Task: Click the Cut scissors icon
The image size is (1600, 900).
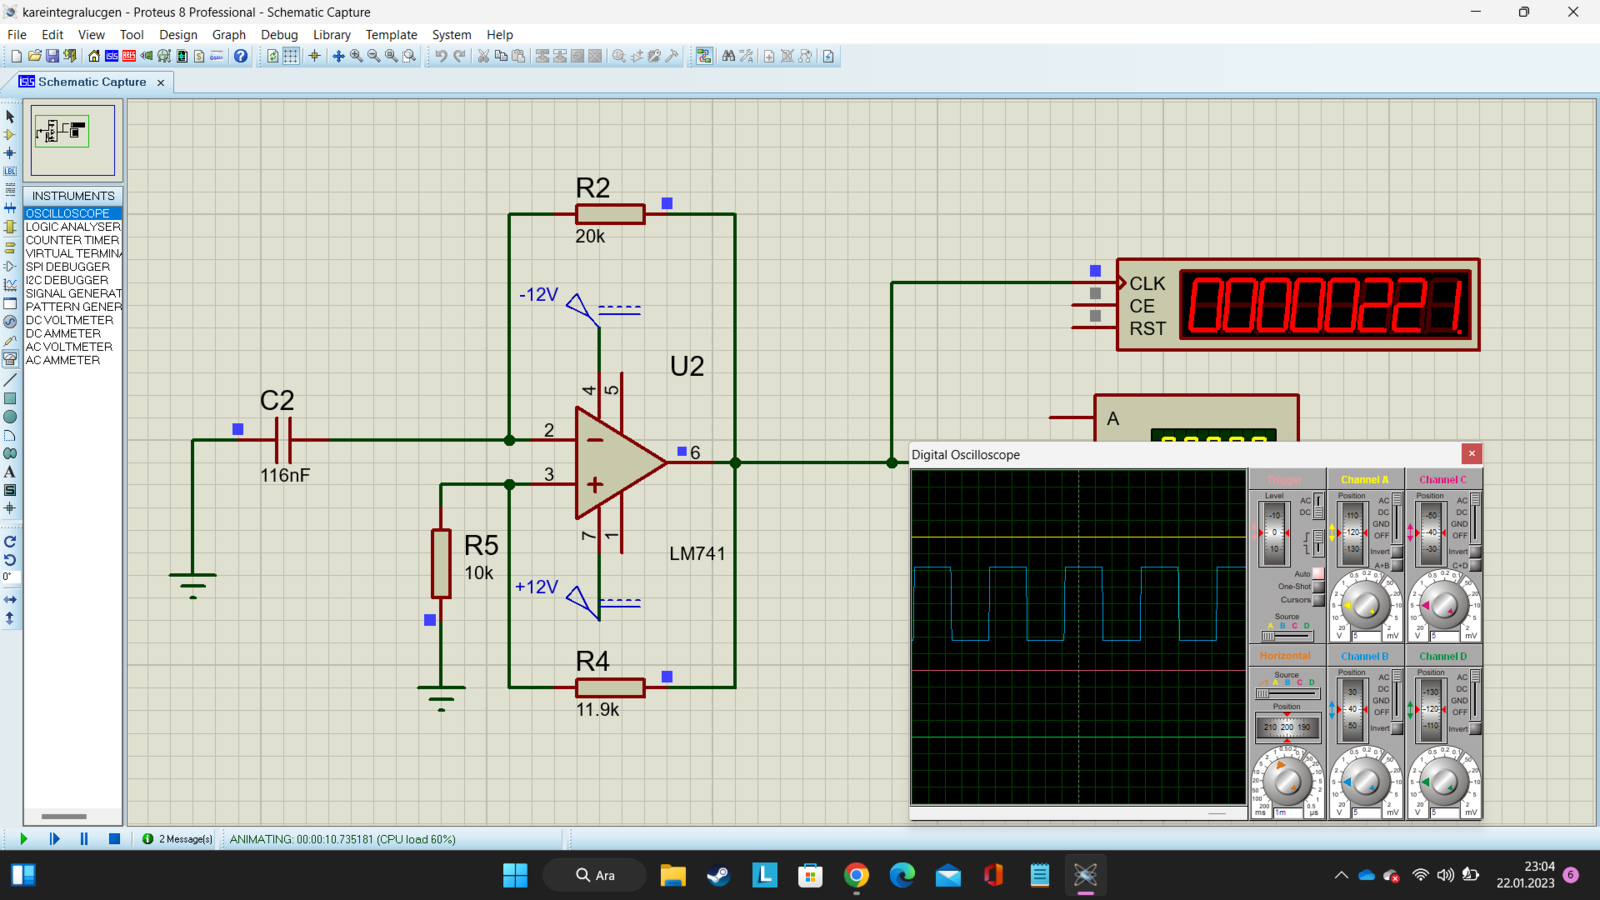Action: coord(483,56)
